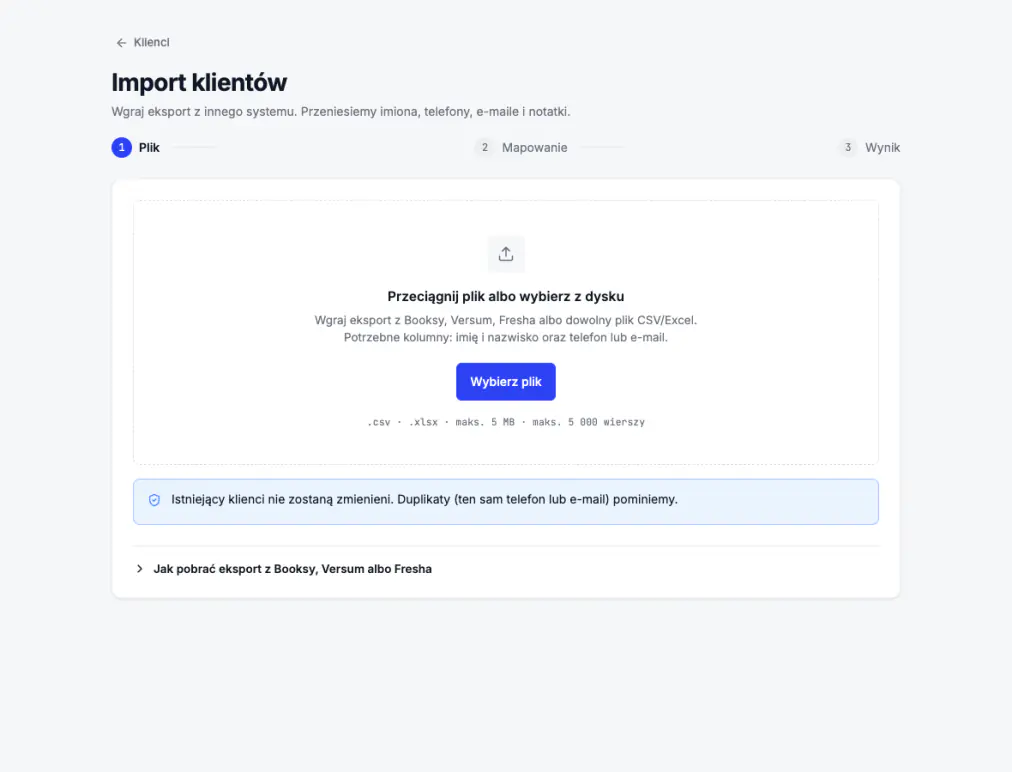Image resolution: width=1012 pixels, height=772 pixels.
Task: Go to the Mapowanie step label
Action: click(x=534, y=148)
